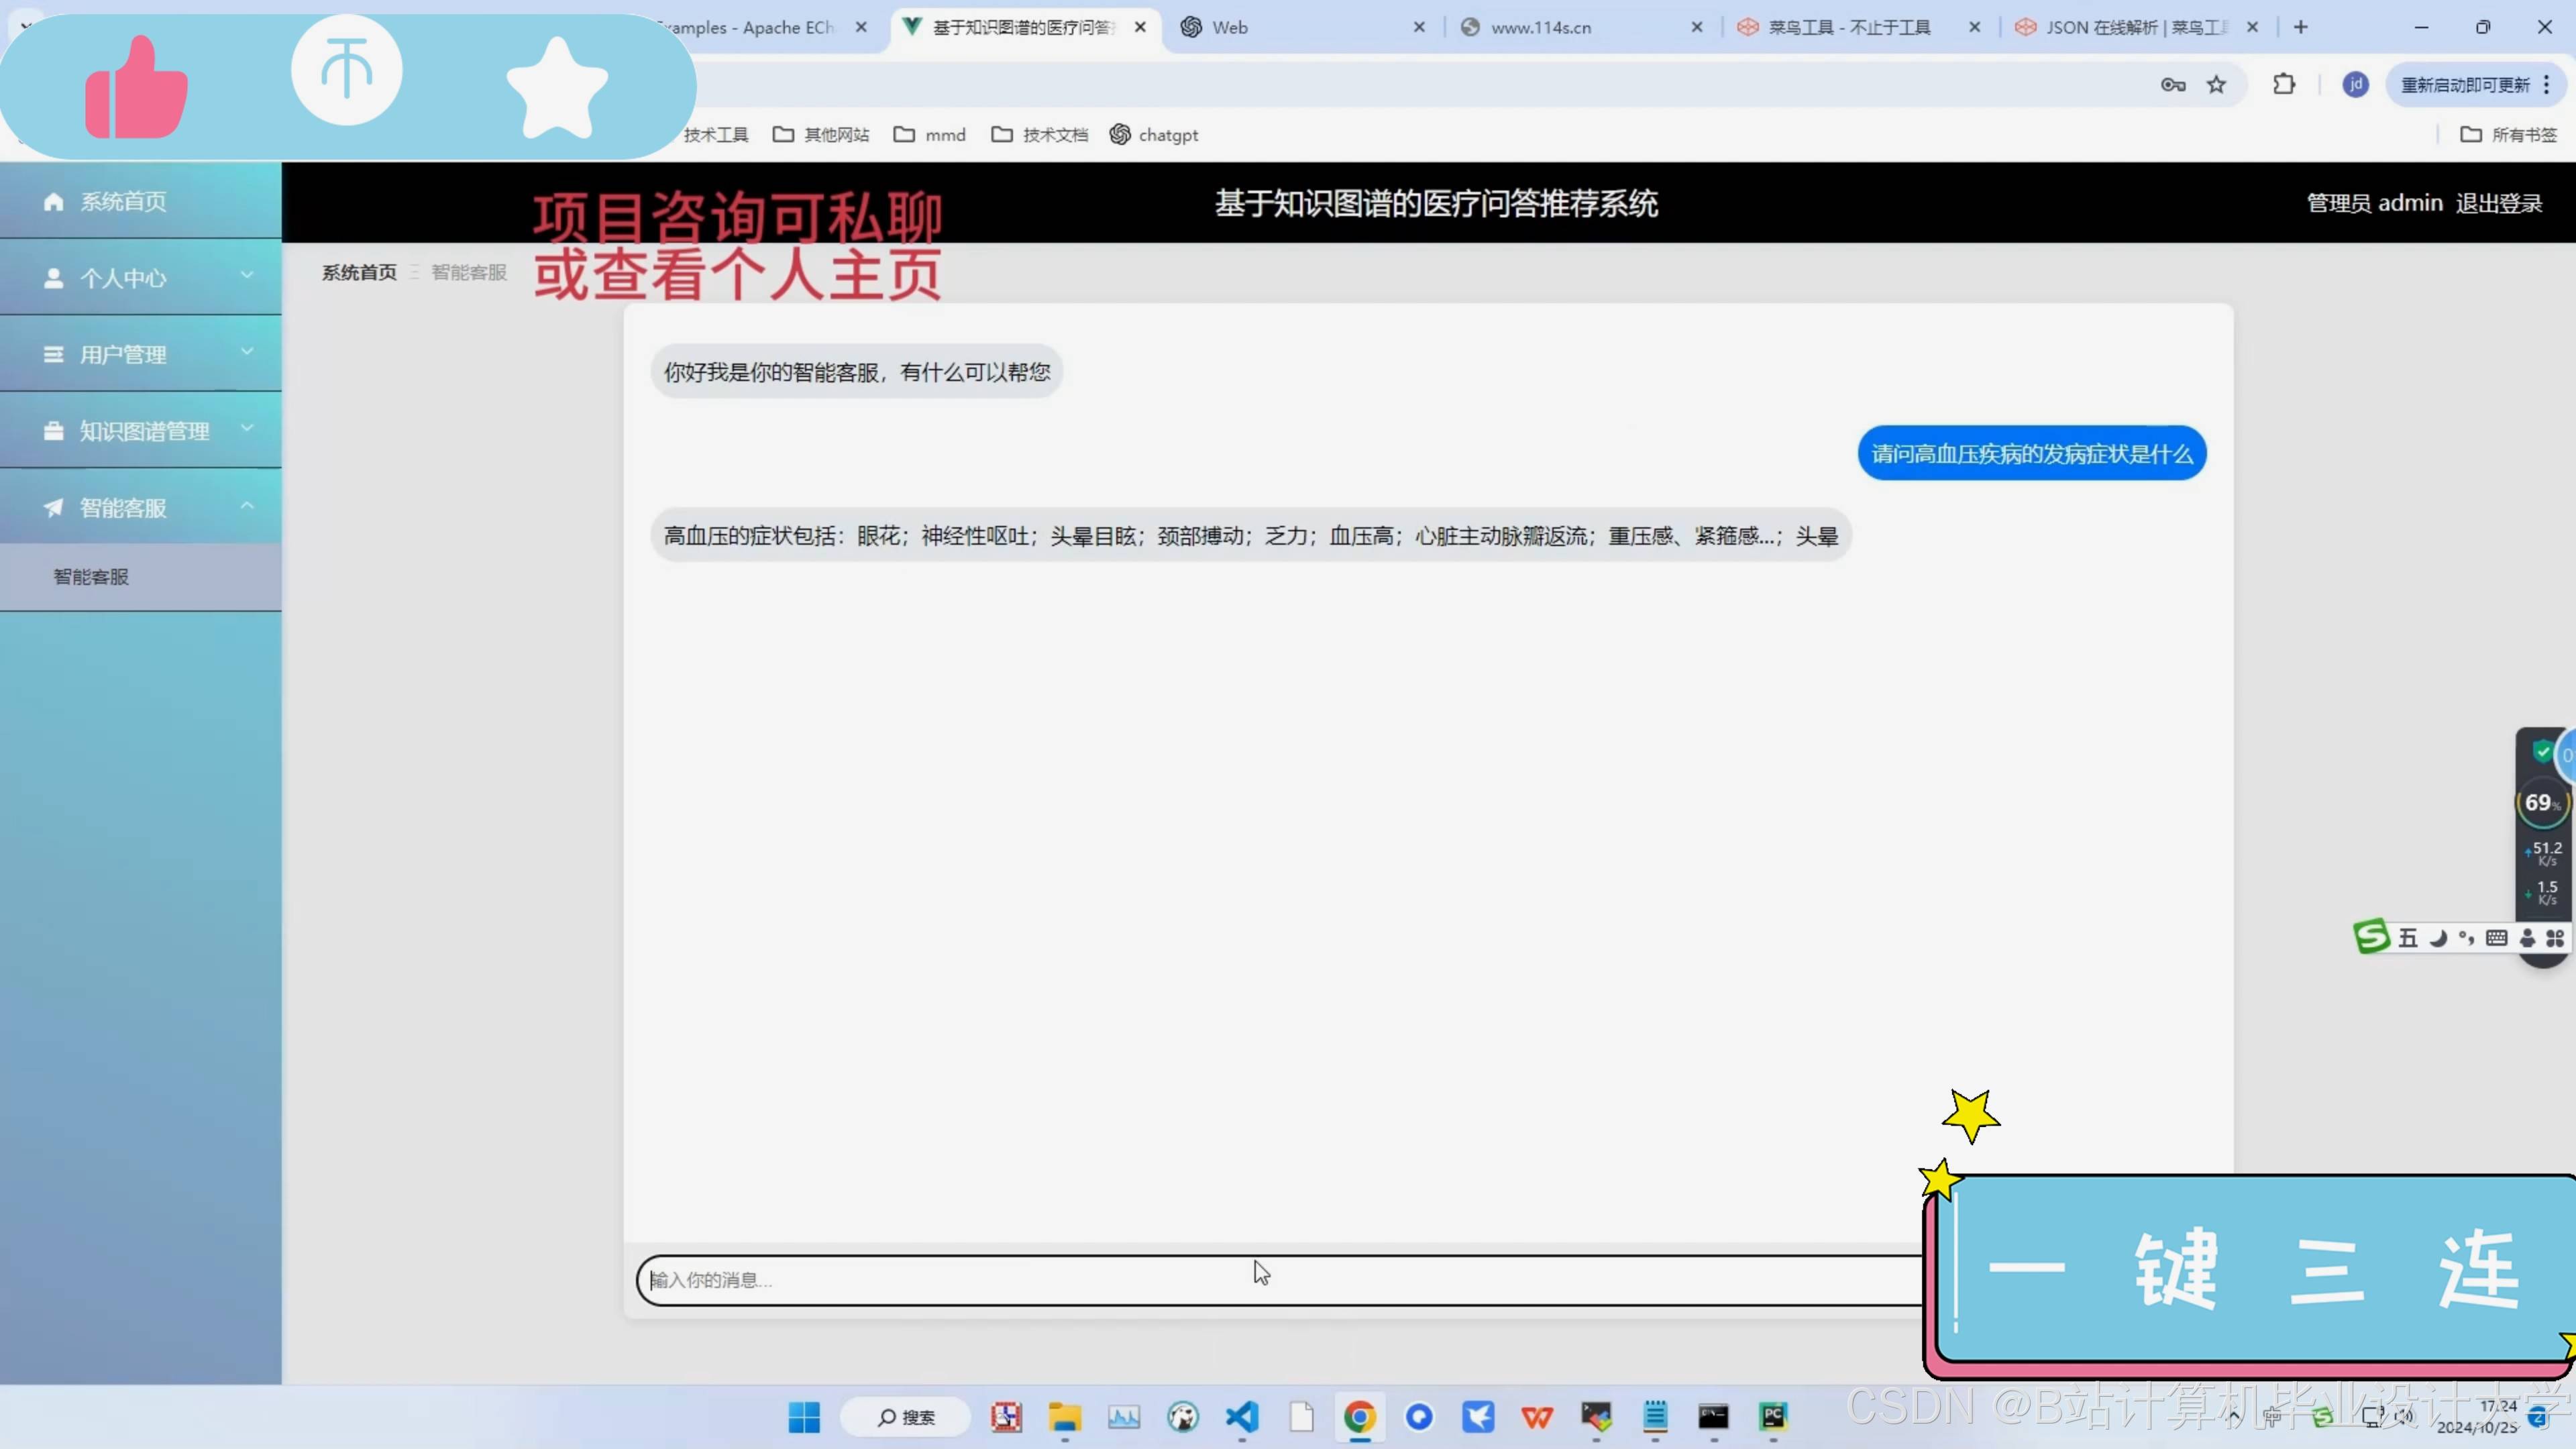Viewport: 2576px width, 1449px height.
Task: Open WPS Office from the taskbar
Action: (x=1537, y=1417)
